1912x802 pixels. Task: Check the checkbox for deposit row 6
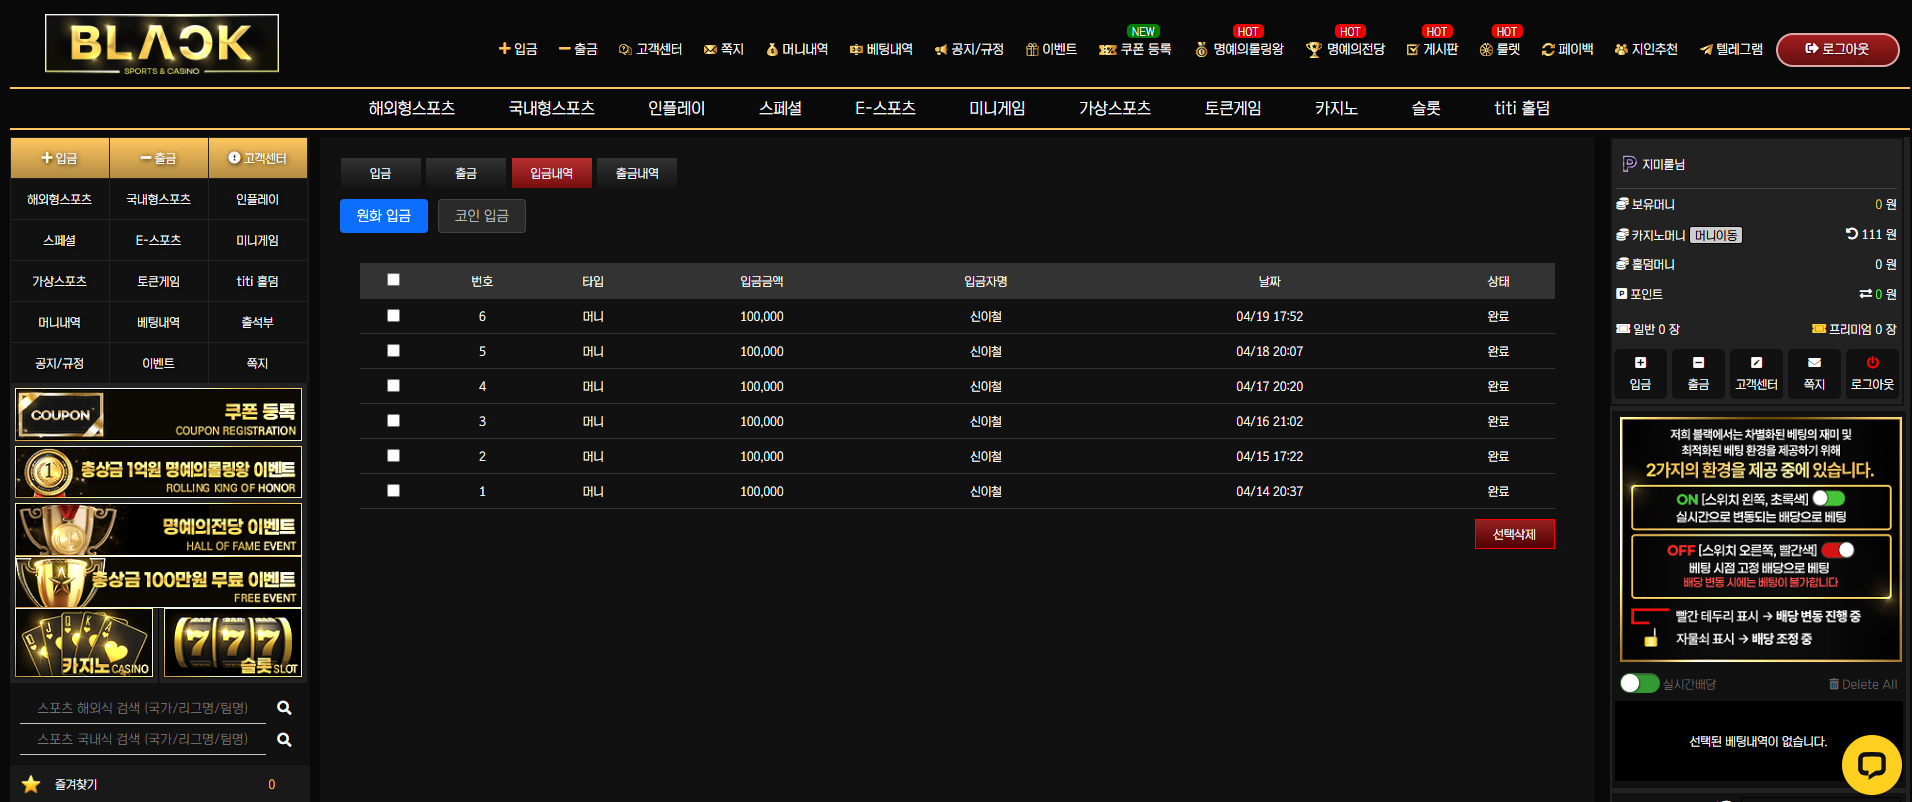pyautogui.click(x=393, y=316)
